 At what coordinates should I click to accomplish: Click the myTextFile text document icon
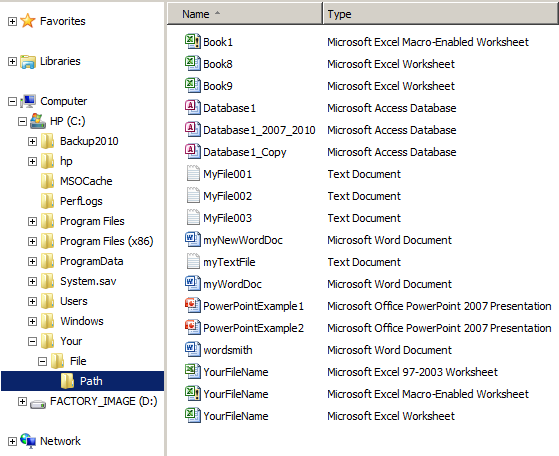(x=193, y=261)
